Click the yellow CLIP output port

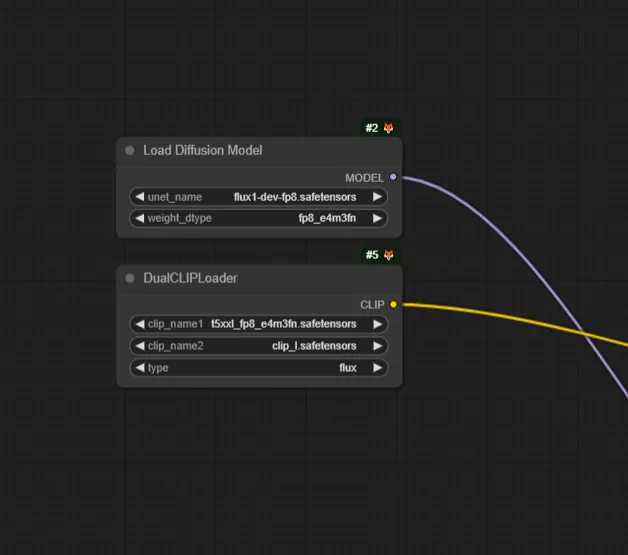coord(393,304)
